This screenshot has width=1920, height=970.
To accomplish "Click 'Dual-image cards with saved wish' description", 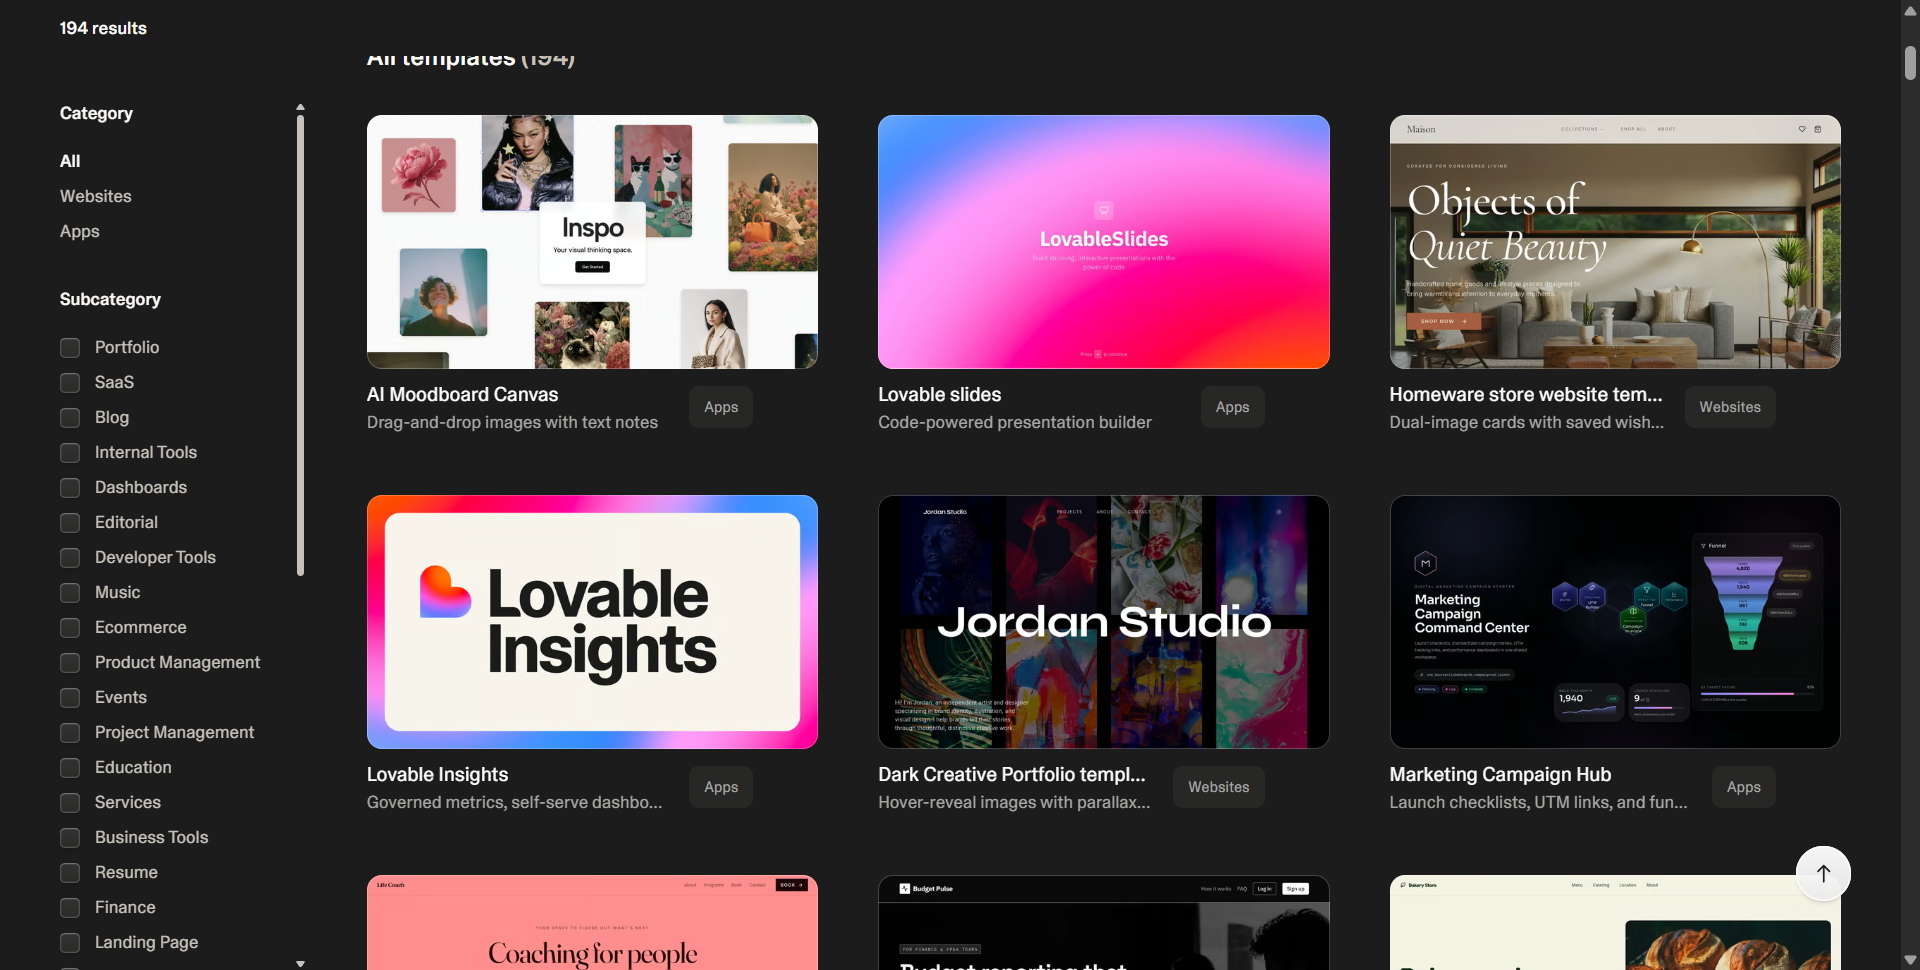I will pyautogui.click(x=1527, y=423).
